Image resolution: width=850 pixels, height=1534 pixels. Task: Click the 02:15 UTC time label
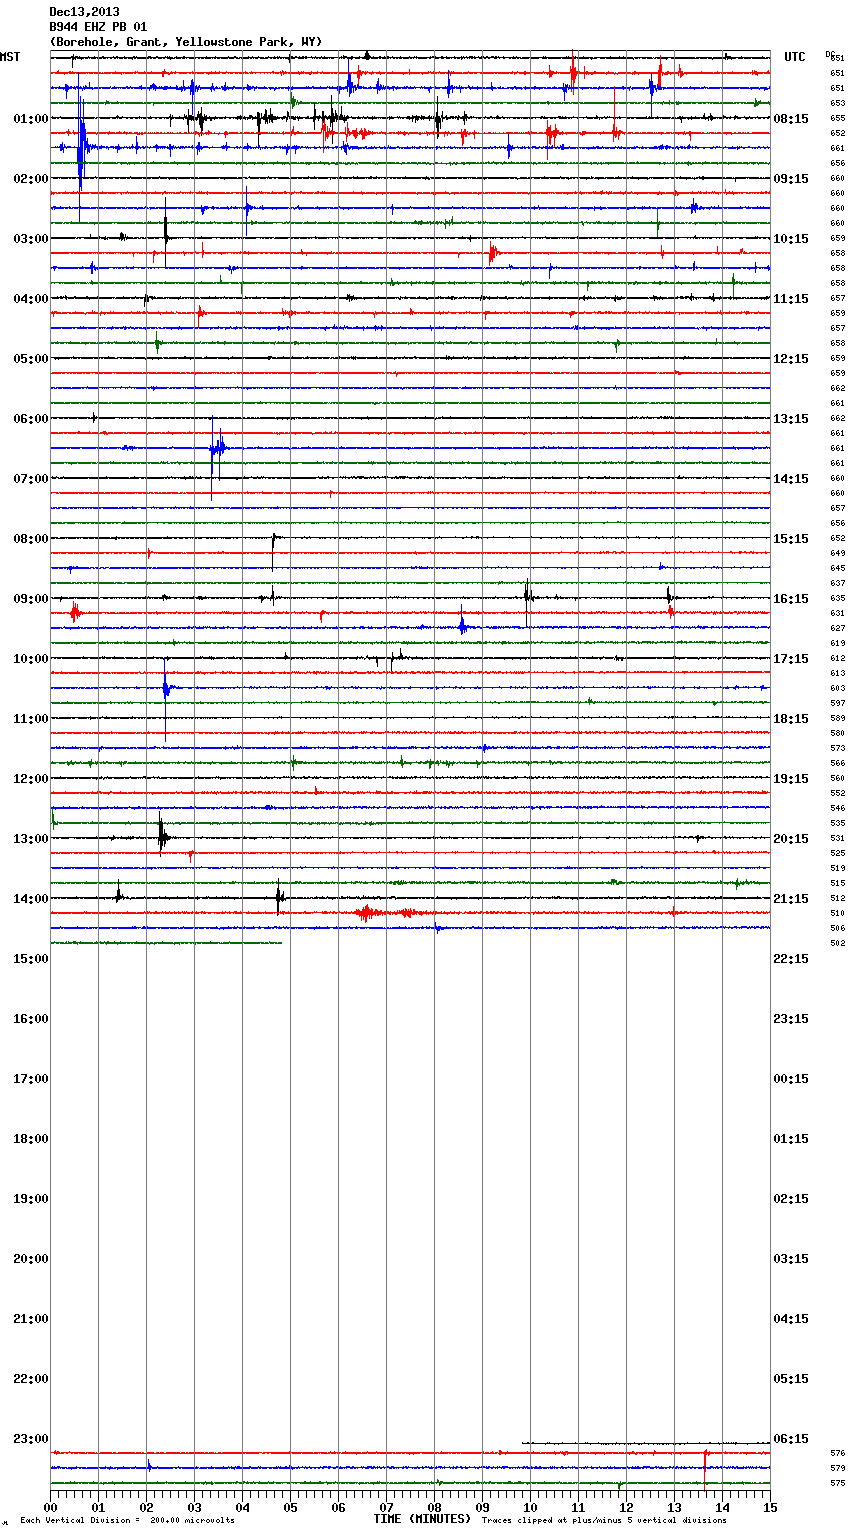pos(791,1199)
